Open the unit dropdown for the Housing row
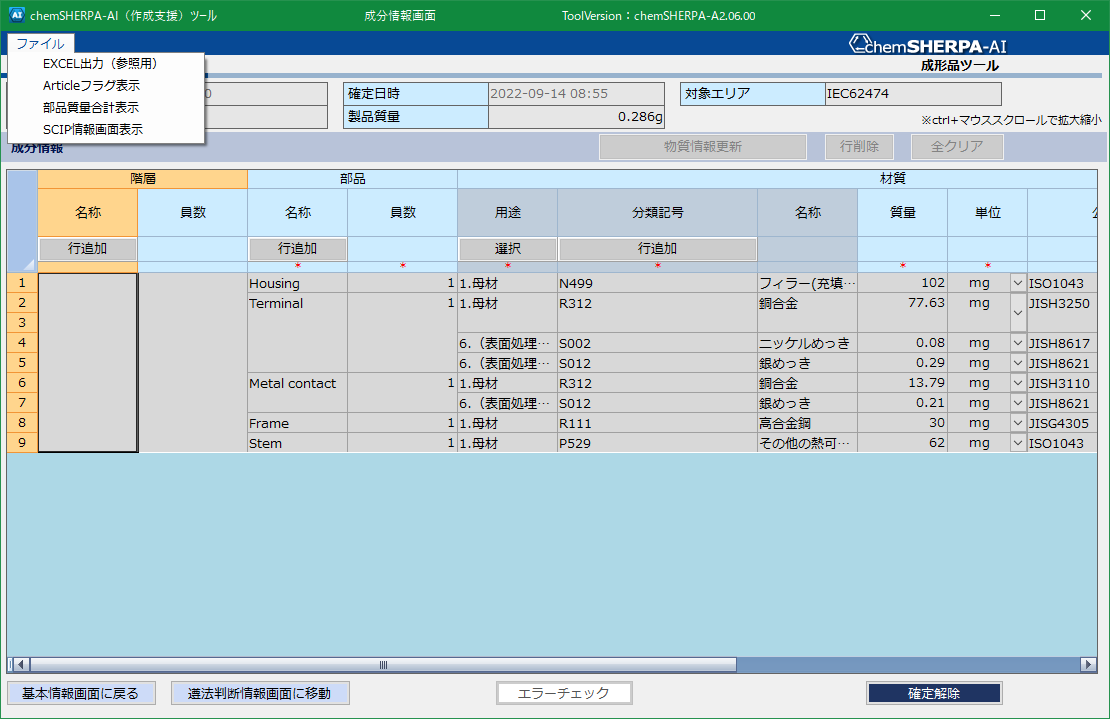1110x719 pixels. pyautogui.click(x=1018, y=283)
